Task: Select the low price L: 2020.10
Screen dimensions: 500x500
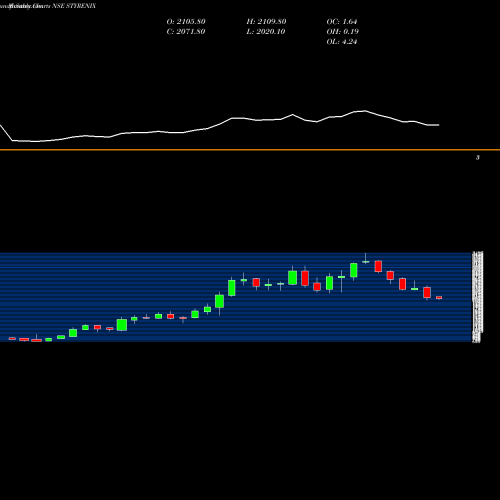Action: 266,32
